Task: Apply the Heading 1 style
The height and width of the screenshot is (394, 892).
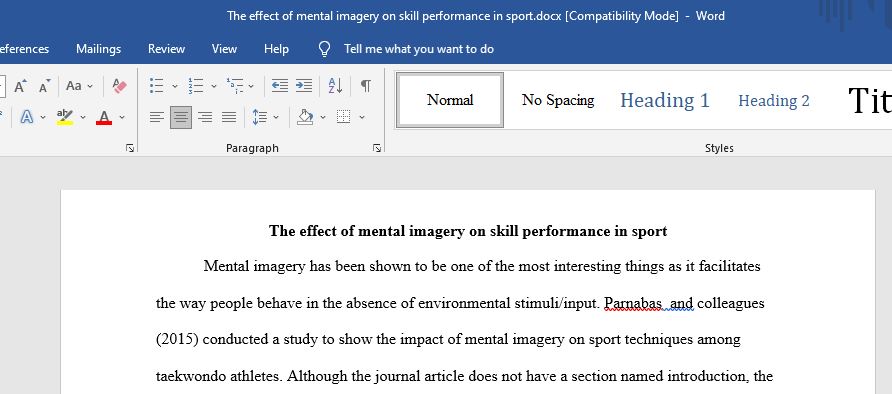Action: 664,100
